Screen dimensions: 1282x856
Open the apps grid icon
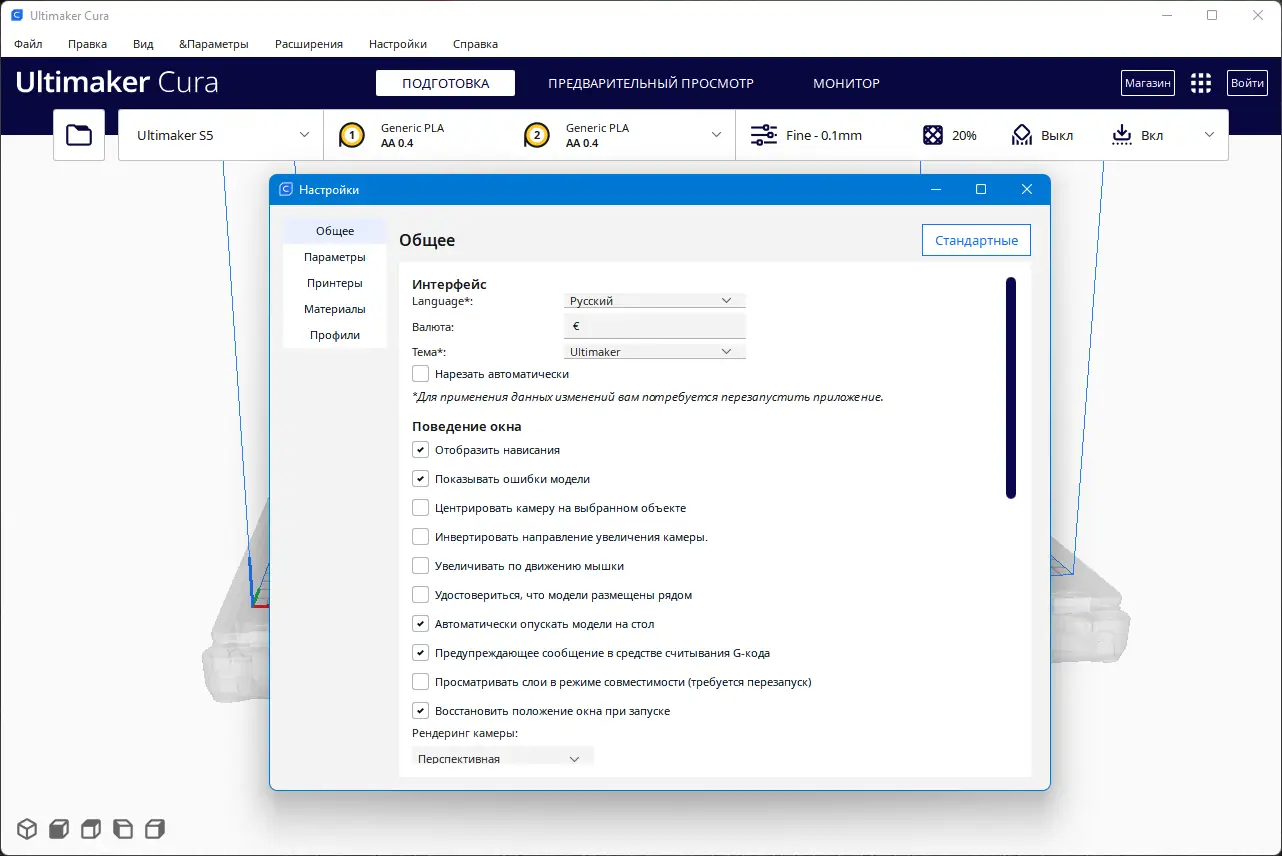[x=1201, y=83]
